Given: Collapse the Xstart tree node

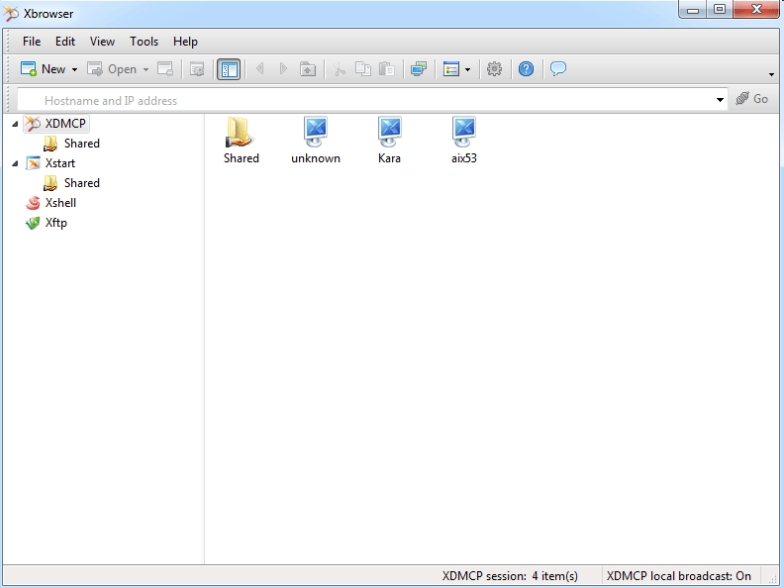Looking at the screenshot, I should pyautogui.click(x=15, y=164).
